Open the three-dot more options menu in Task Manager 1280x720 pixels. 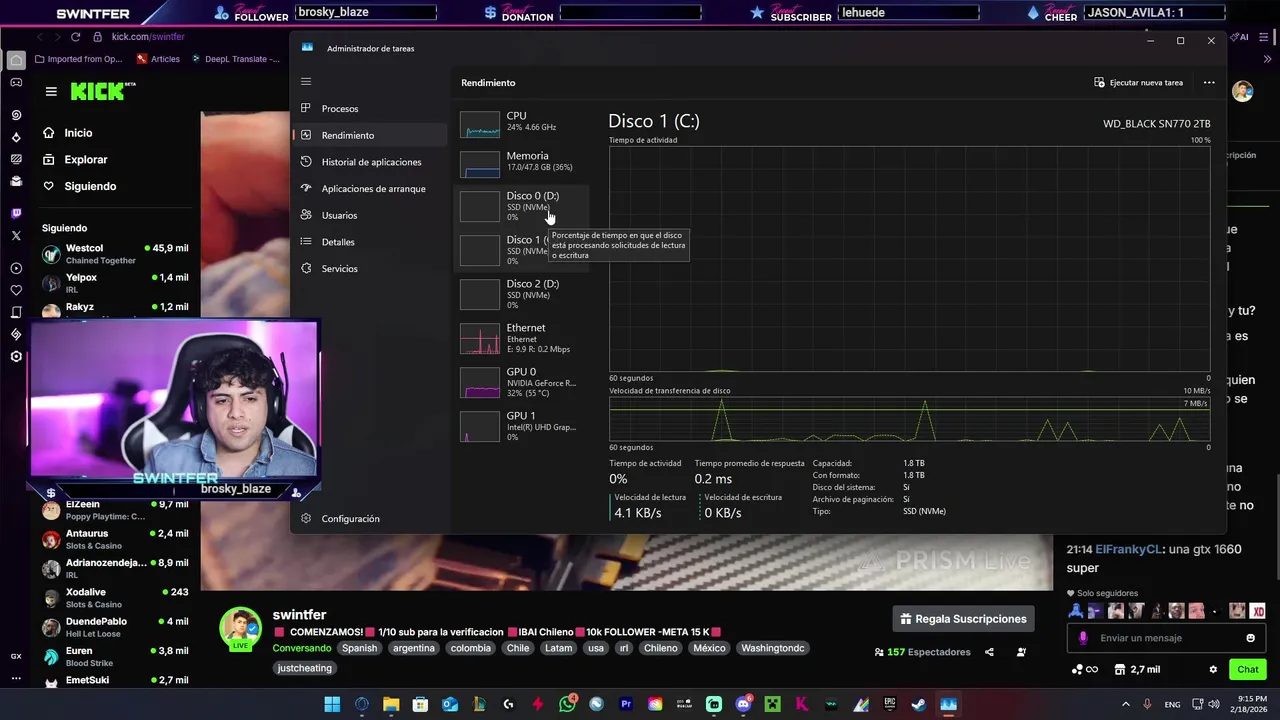(1209, 83)
